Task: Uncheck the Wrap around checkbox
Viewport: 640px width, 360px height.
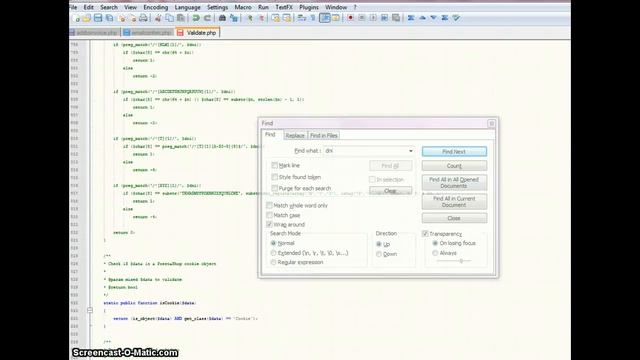Action: click(269, 224)
